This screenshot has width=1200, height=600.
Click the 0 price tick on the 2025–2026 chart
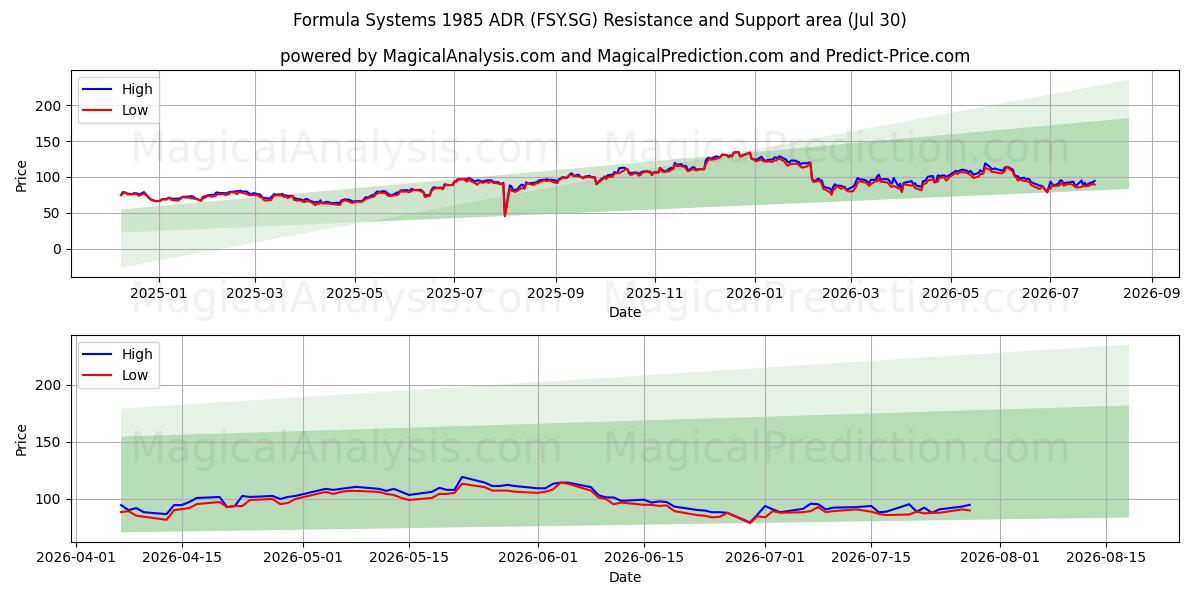[x=59, y=250]
